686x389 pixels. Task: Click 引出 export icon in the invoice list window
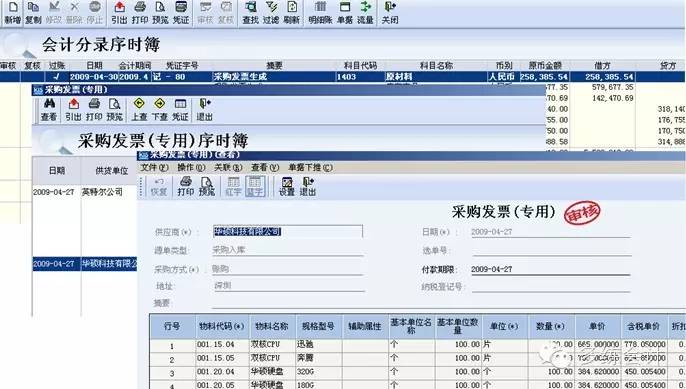74,110
